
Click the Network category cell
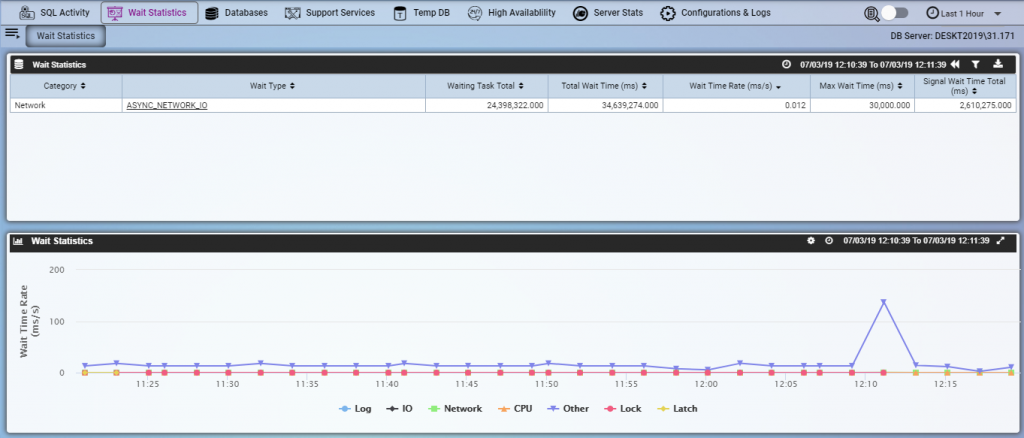[x=65, y=105]
